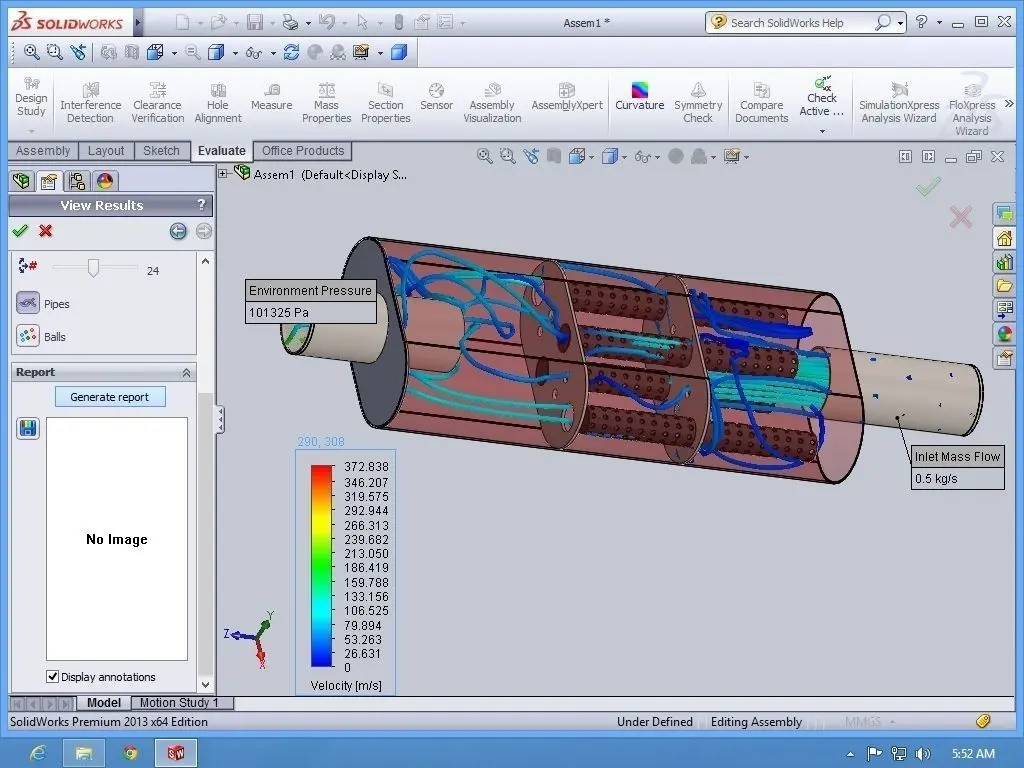Screen dimensions: 1024x768
Task: Open the FeatureManager design tree tab
Action: coord(21,181)
